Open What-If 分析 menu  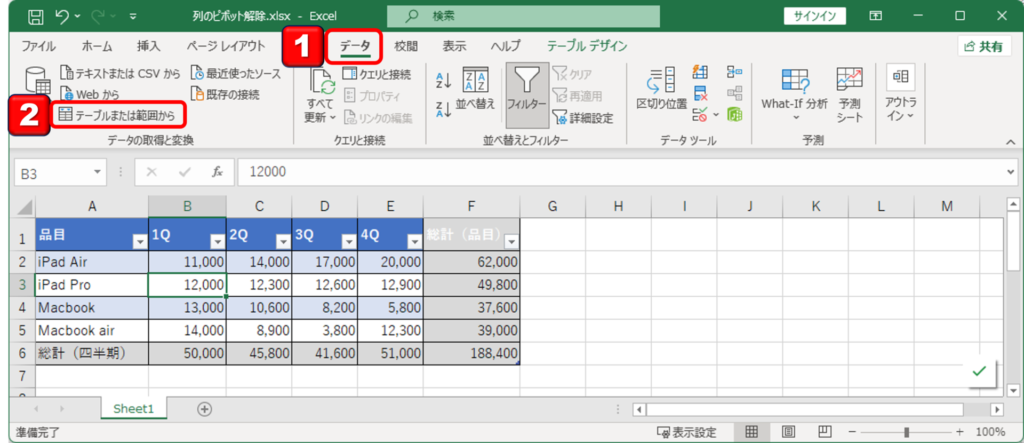point(794,95)
